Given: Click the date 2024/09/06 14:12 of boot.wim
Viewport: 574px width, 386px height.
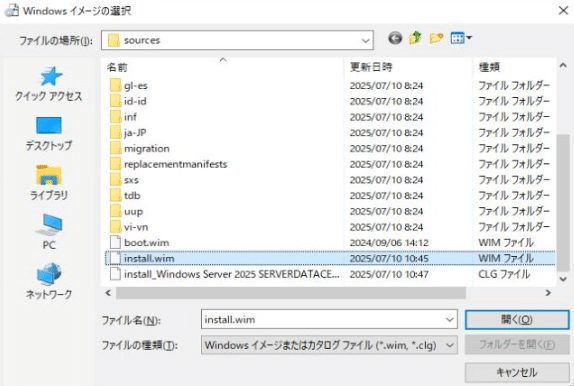Looking at the screenshot, I should (389, 243).
